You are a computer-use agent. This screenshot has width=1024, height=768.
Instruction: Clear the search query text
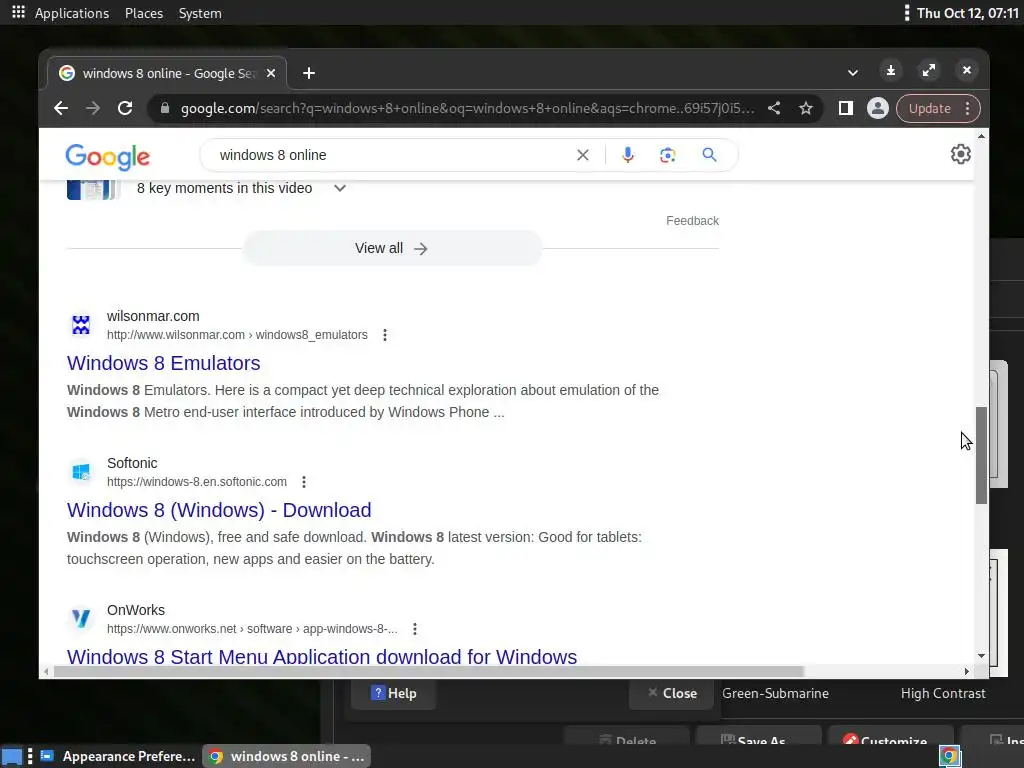tap(583, 155)
